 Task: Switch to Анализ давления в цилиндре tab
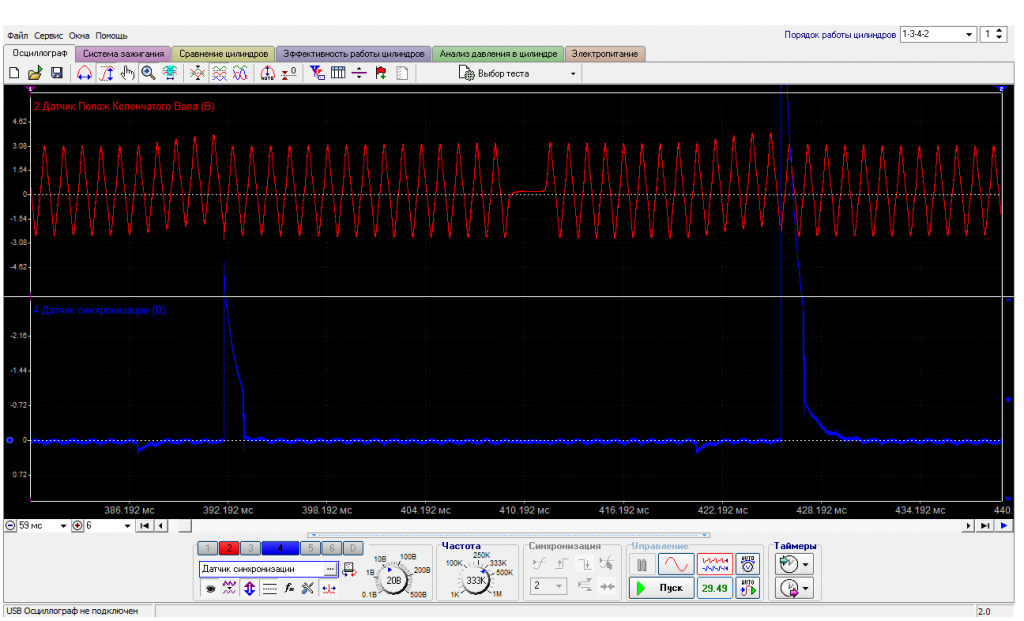tap(498, 54)
